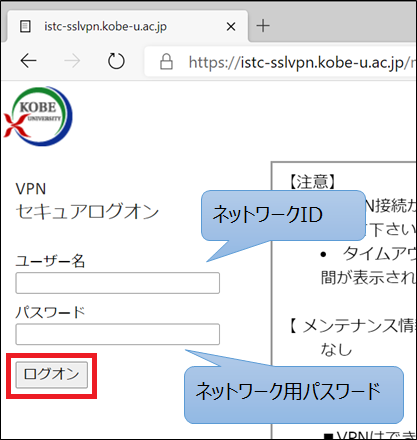Select the istc-sslvpn.kobe-u.ac.jp tab
The width and height of the screenshot is (417, 440).
pos(127,26)
